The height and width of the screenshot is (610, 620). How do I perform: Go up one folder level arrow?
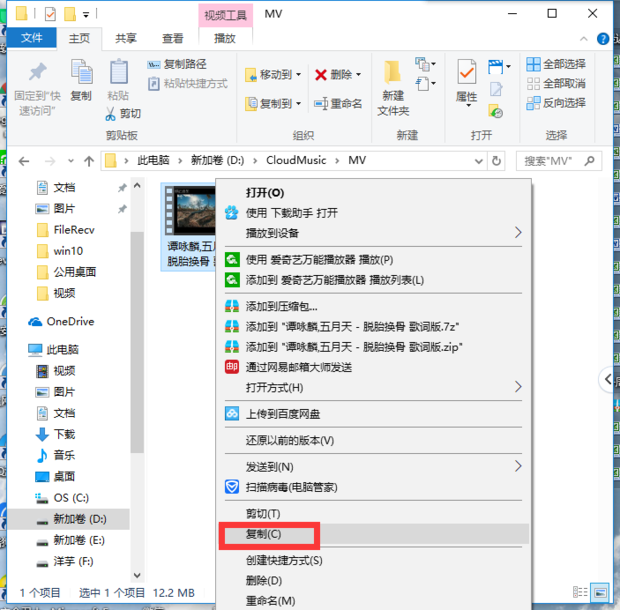(x=89, y=161)
